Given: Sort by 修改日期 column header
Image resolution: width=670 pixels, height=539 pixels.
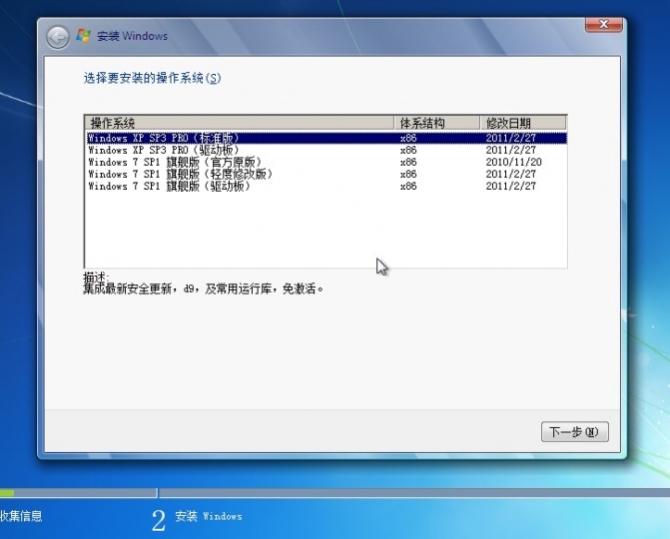Looking at the screenshot, I should click(x=523, y=123).
